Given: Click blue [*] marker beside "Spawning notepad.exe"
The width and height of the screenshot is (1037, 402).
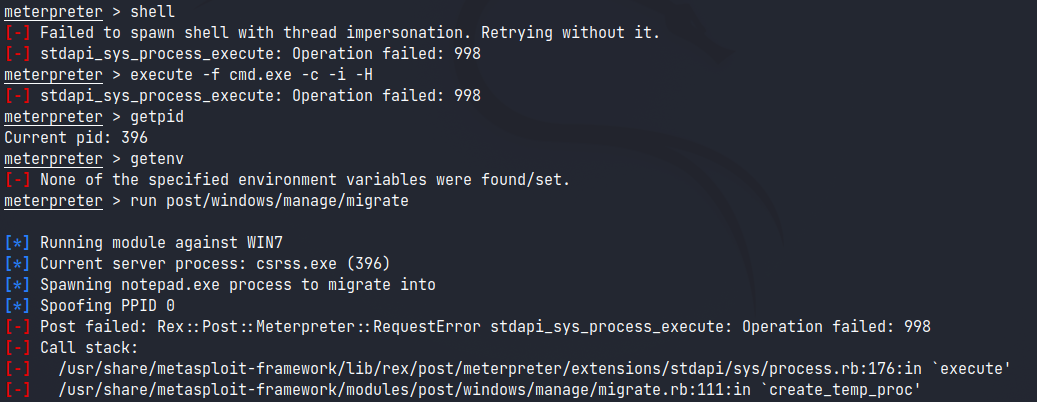Looking at the screenshot, I should [17, 285].
